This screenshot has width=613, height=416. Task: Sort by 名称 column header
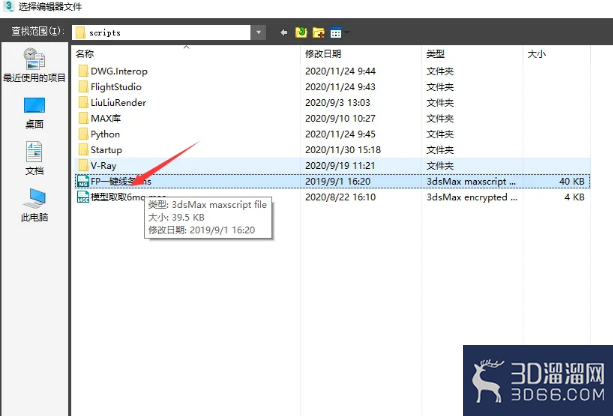tap(85, 54)
